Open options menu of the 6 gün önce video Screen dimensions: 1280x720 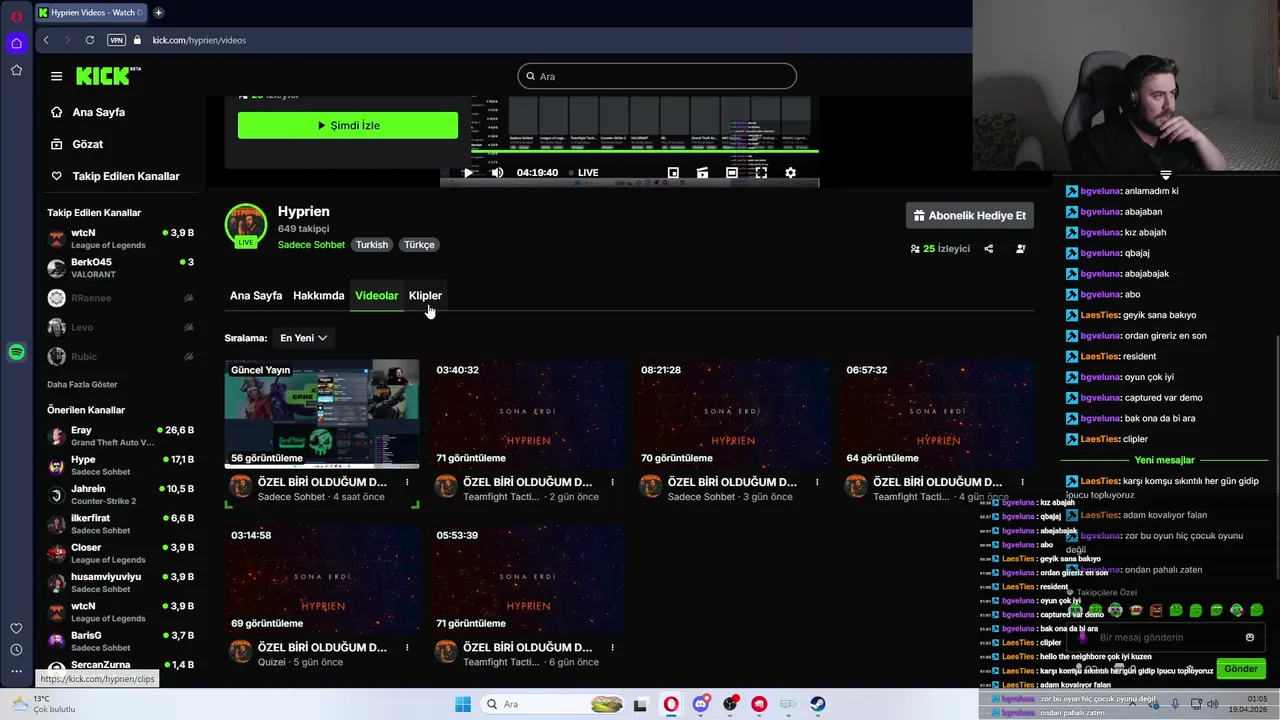pyautogui.click(x=612, y=647)
